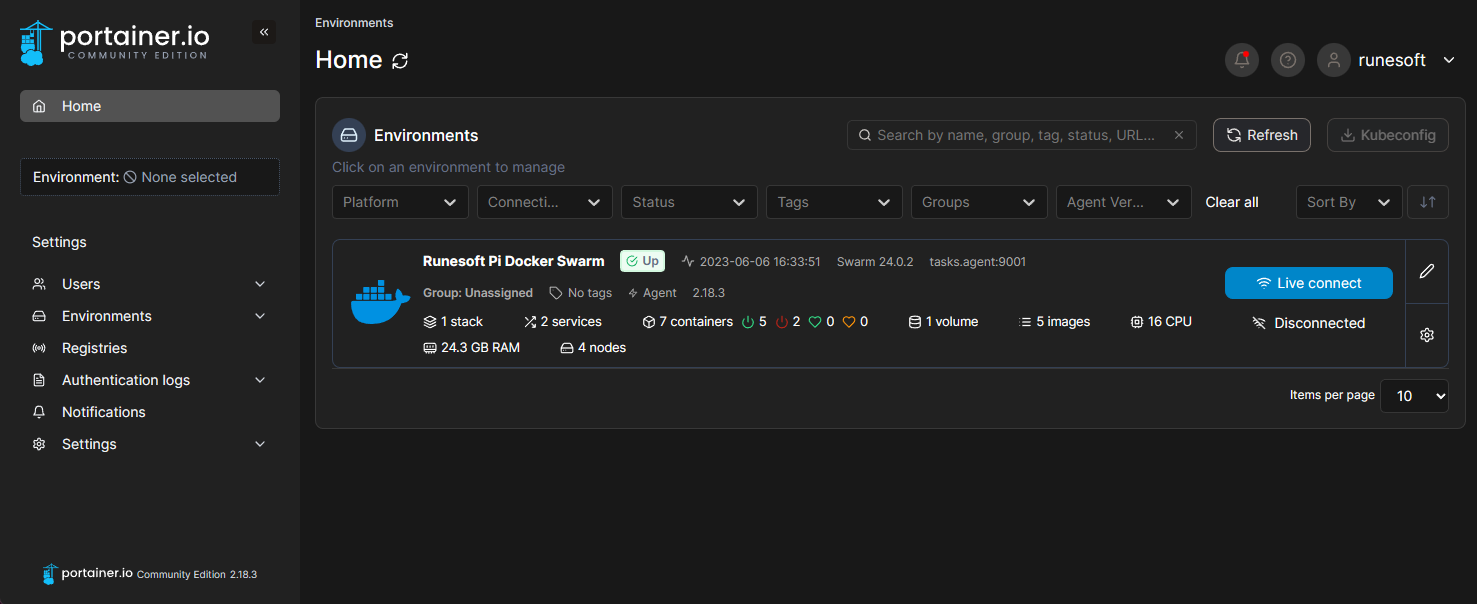Screen dimensions: 1477x604
Task: Open the Platform filter dropdown
Action: [400, 202]
